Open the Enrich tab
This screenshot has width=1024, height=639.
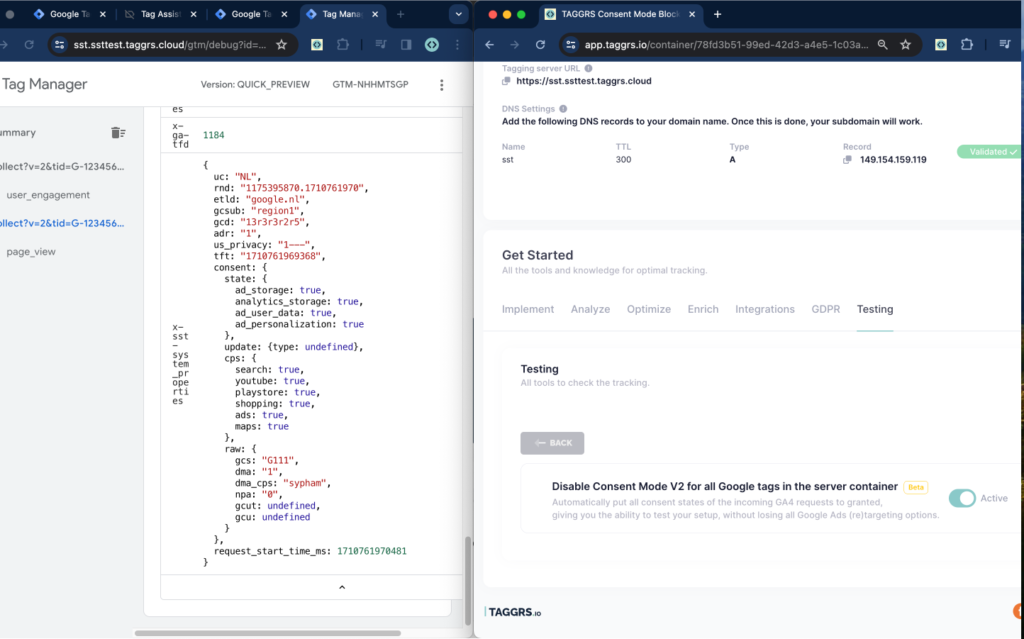[703, 309]
